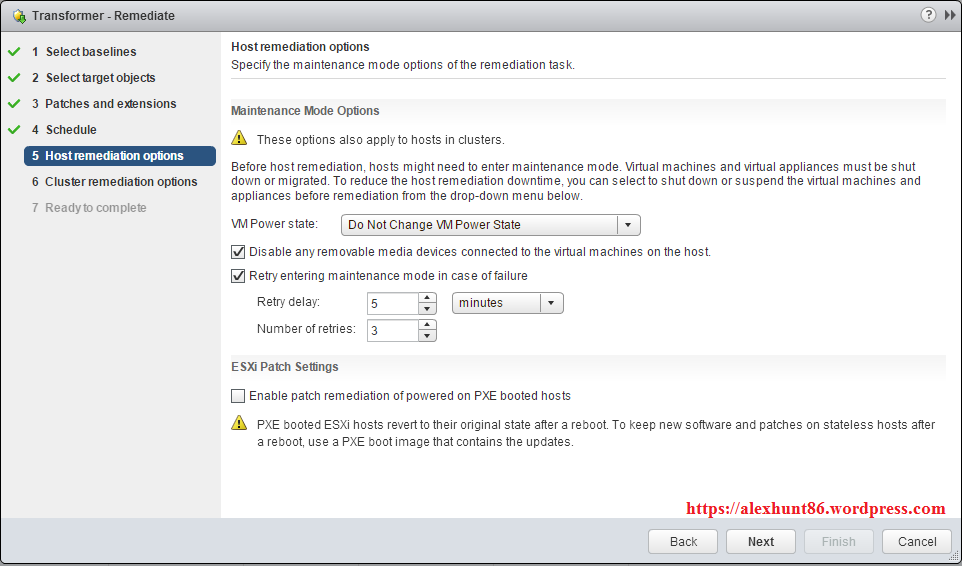Open Cluster remediation options step

(x=121, y=182)
